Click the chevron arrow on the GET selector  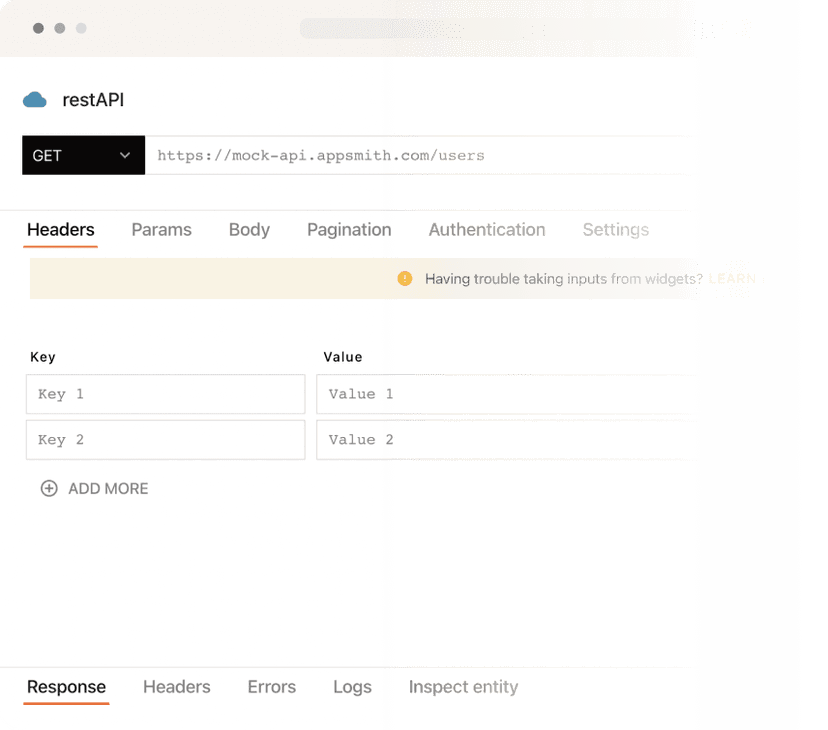(x=126, y=155)
